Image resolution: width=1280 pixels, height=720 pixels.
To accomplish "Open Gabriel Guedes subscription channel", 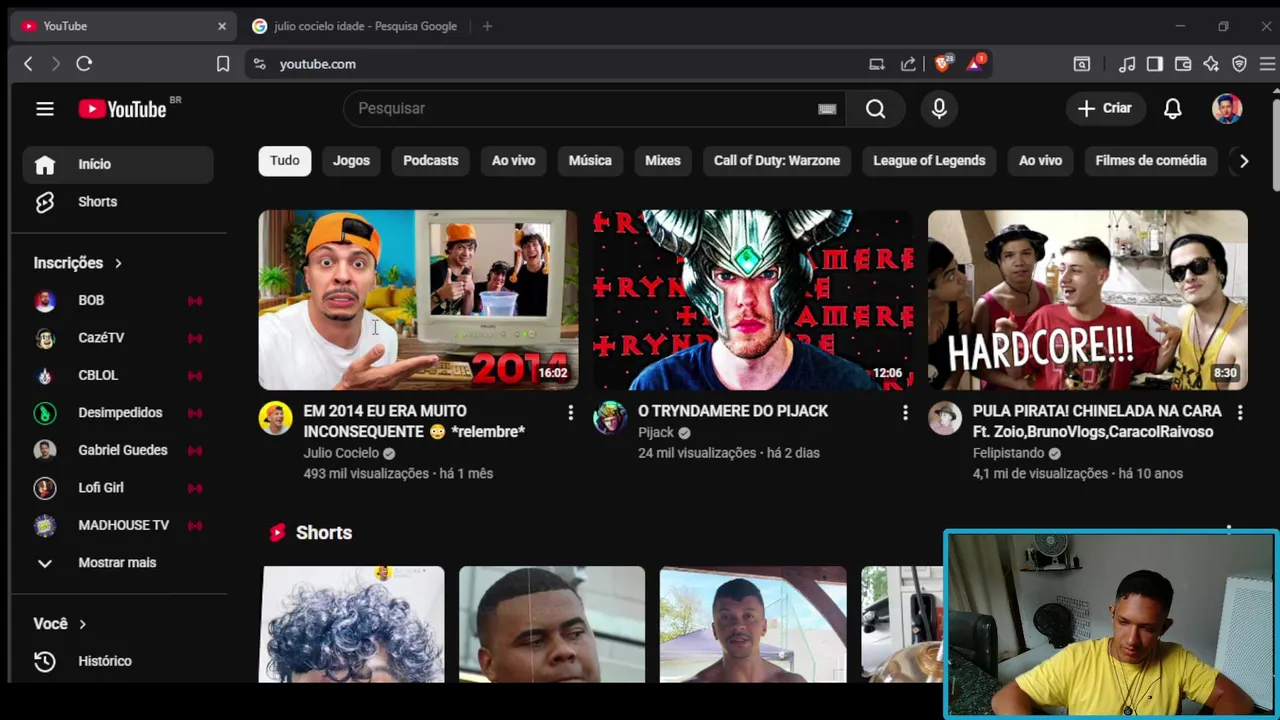I will point(118,450).
